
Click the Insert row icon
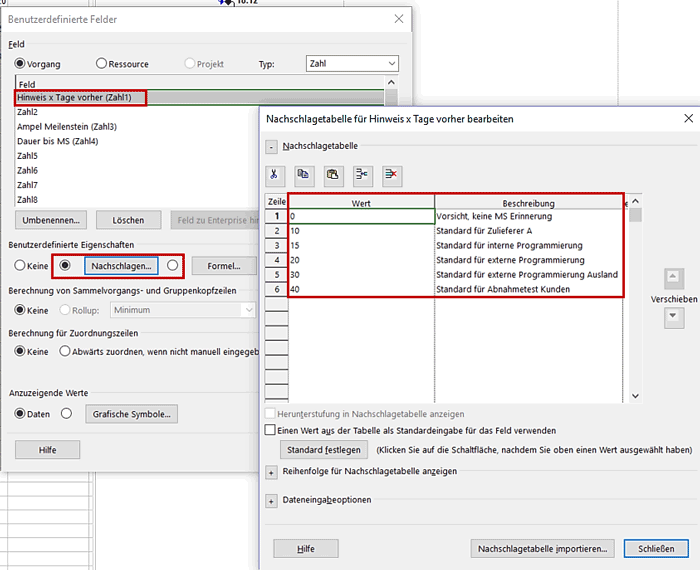click(x=363, y=174)
